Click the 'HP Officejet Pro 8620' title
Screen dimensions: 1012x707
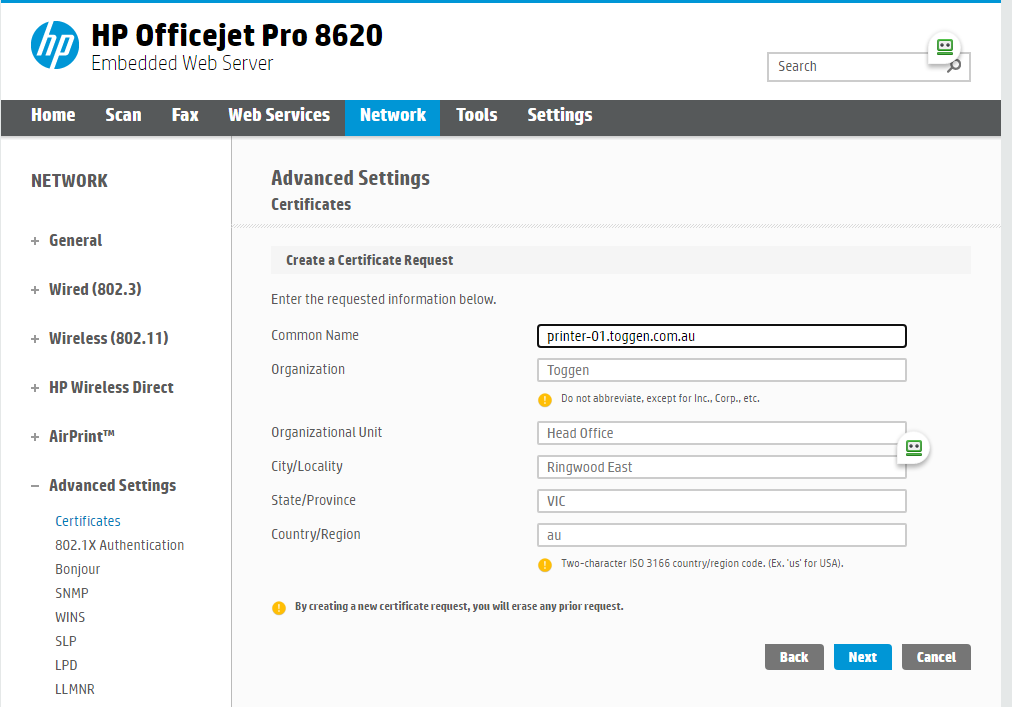(237, 35)
